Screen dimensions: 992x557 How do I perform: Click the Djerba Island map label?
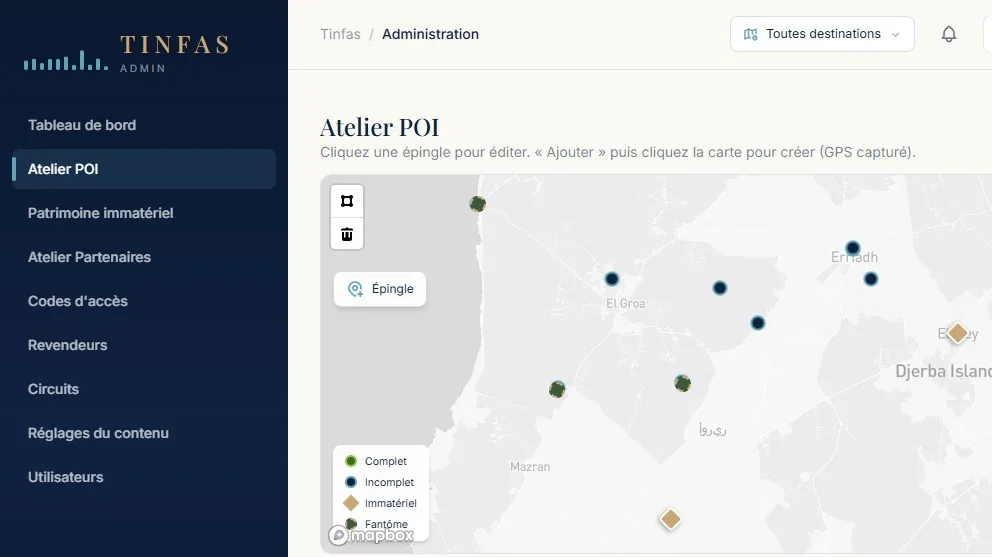point(943,371)
